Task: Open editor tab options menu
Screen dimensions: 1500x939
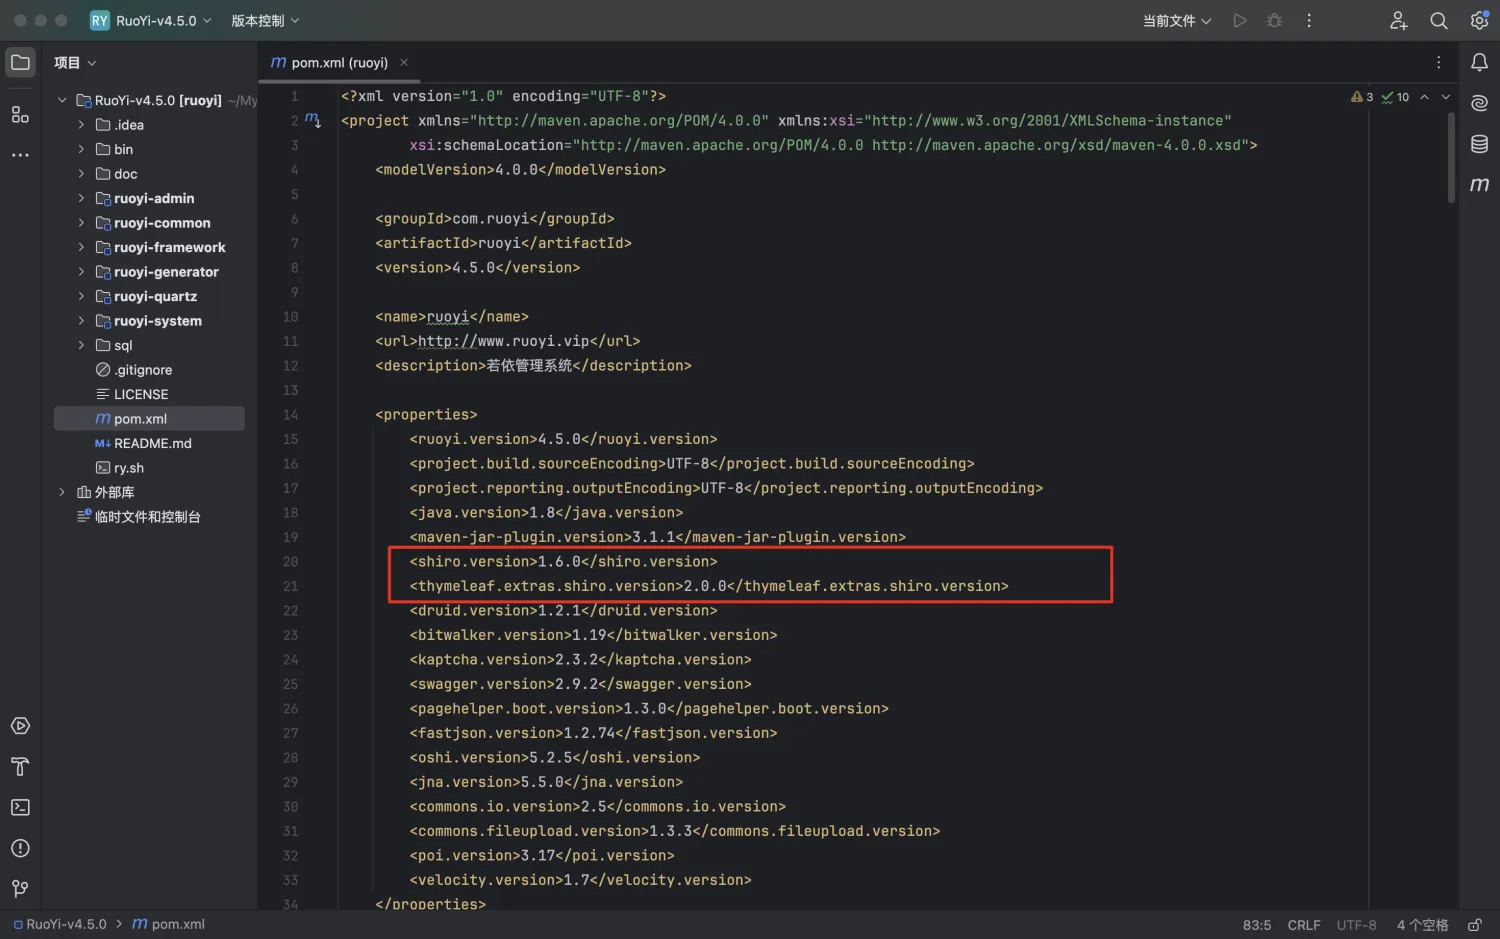Action: [x=1439, y=62]
